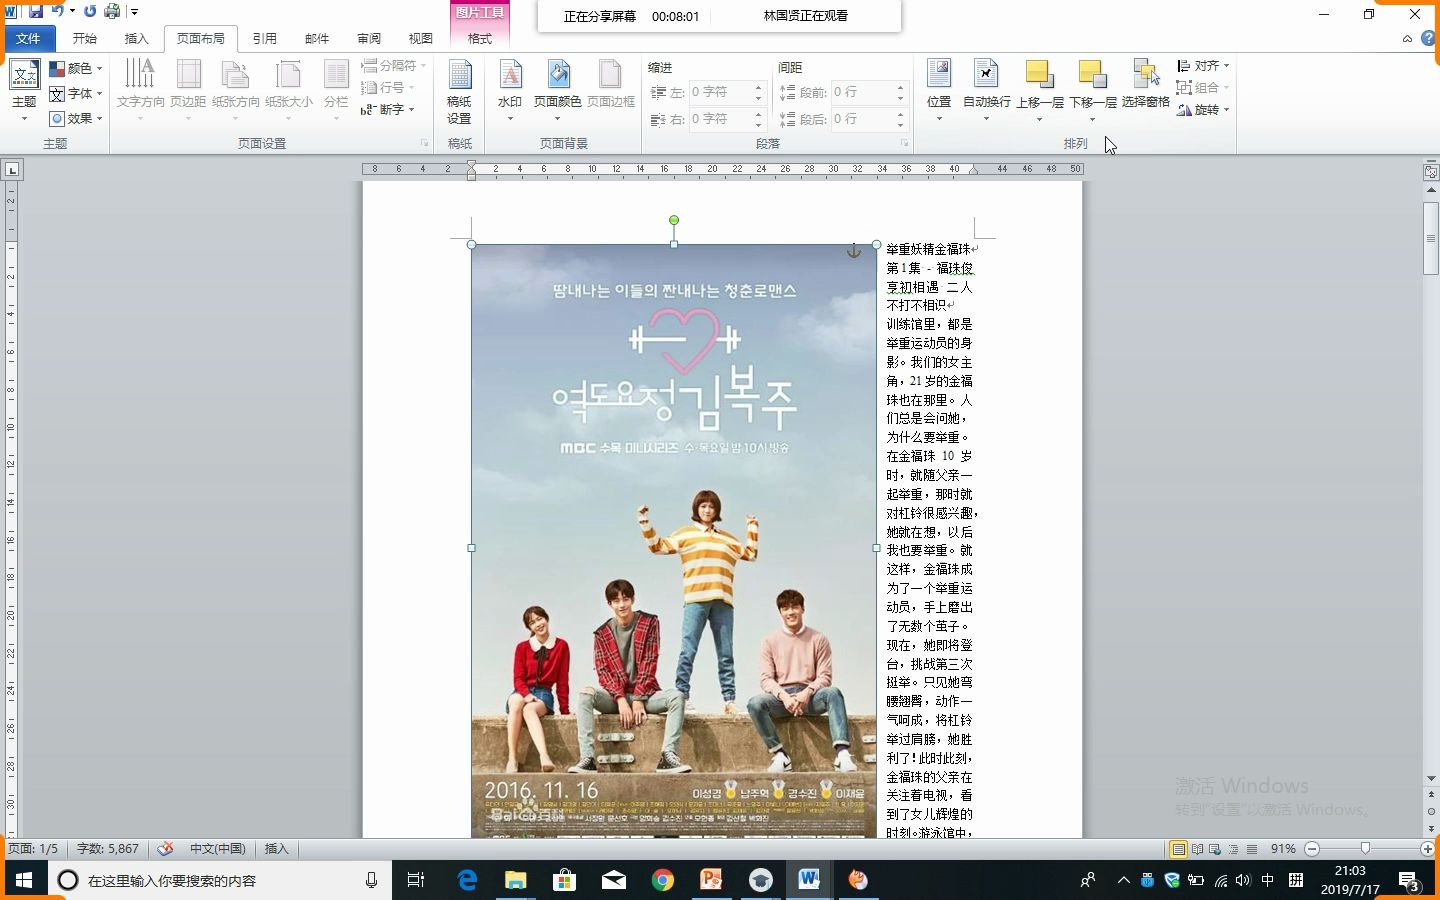Open theme 字体 fonts dropdown

pyautogui.click(x=76, y=93)
